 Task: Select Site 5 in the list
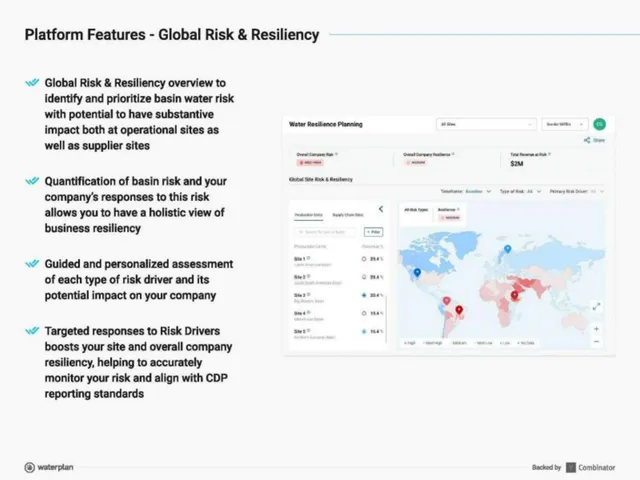[338, 334]
